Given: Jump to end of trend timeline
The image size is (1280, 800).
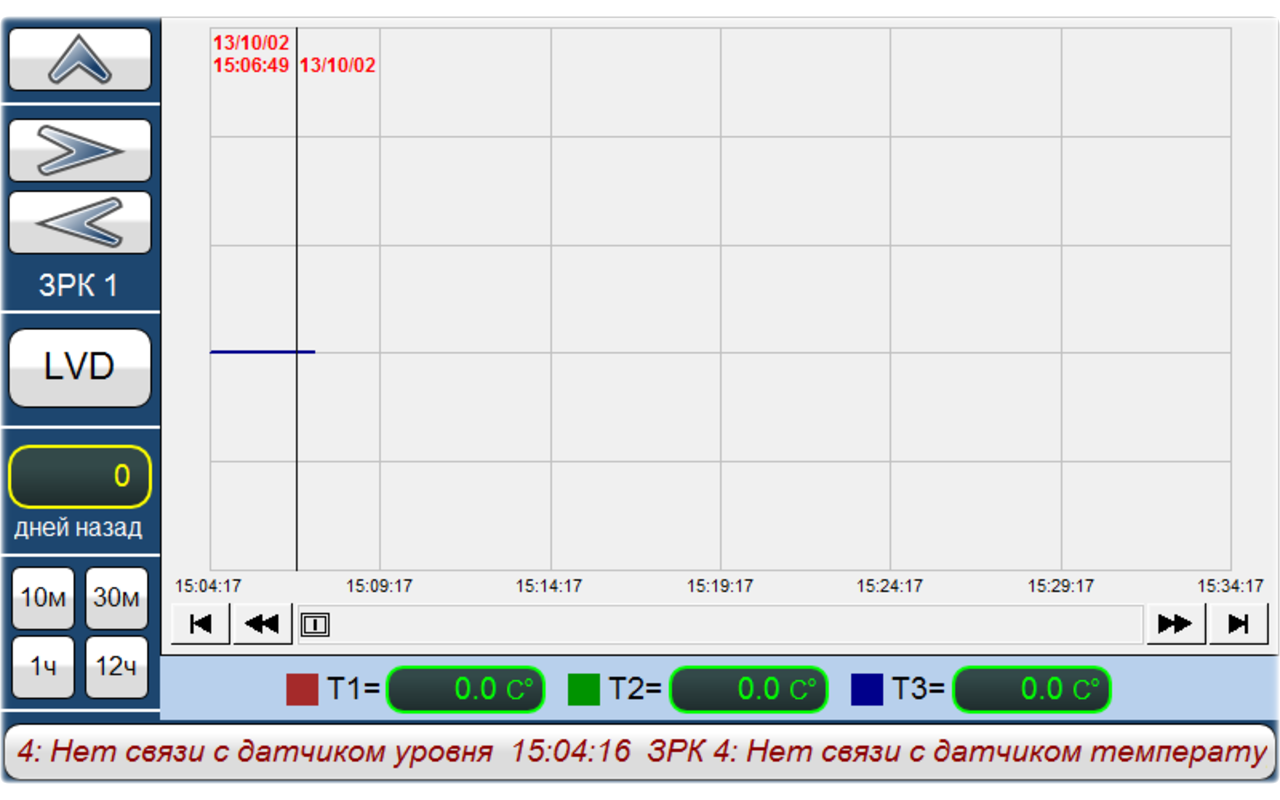Looking at the screenshot, I should [1238, 624].
